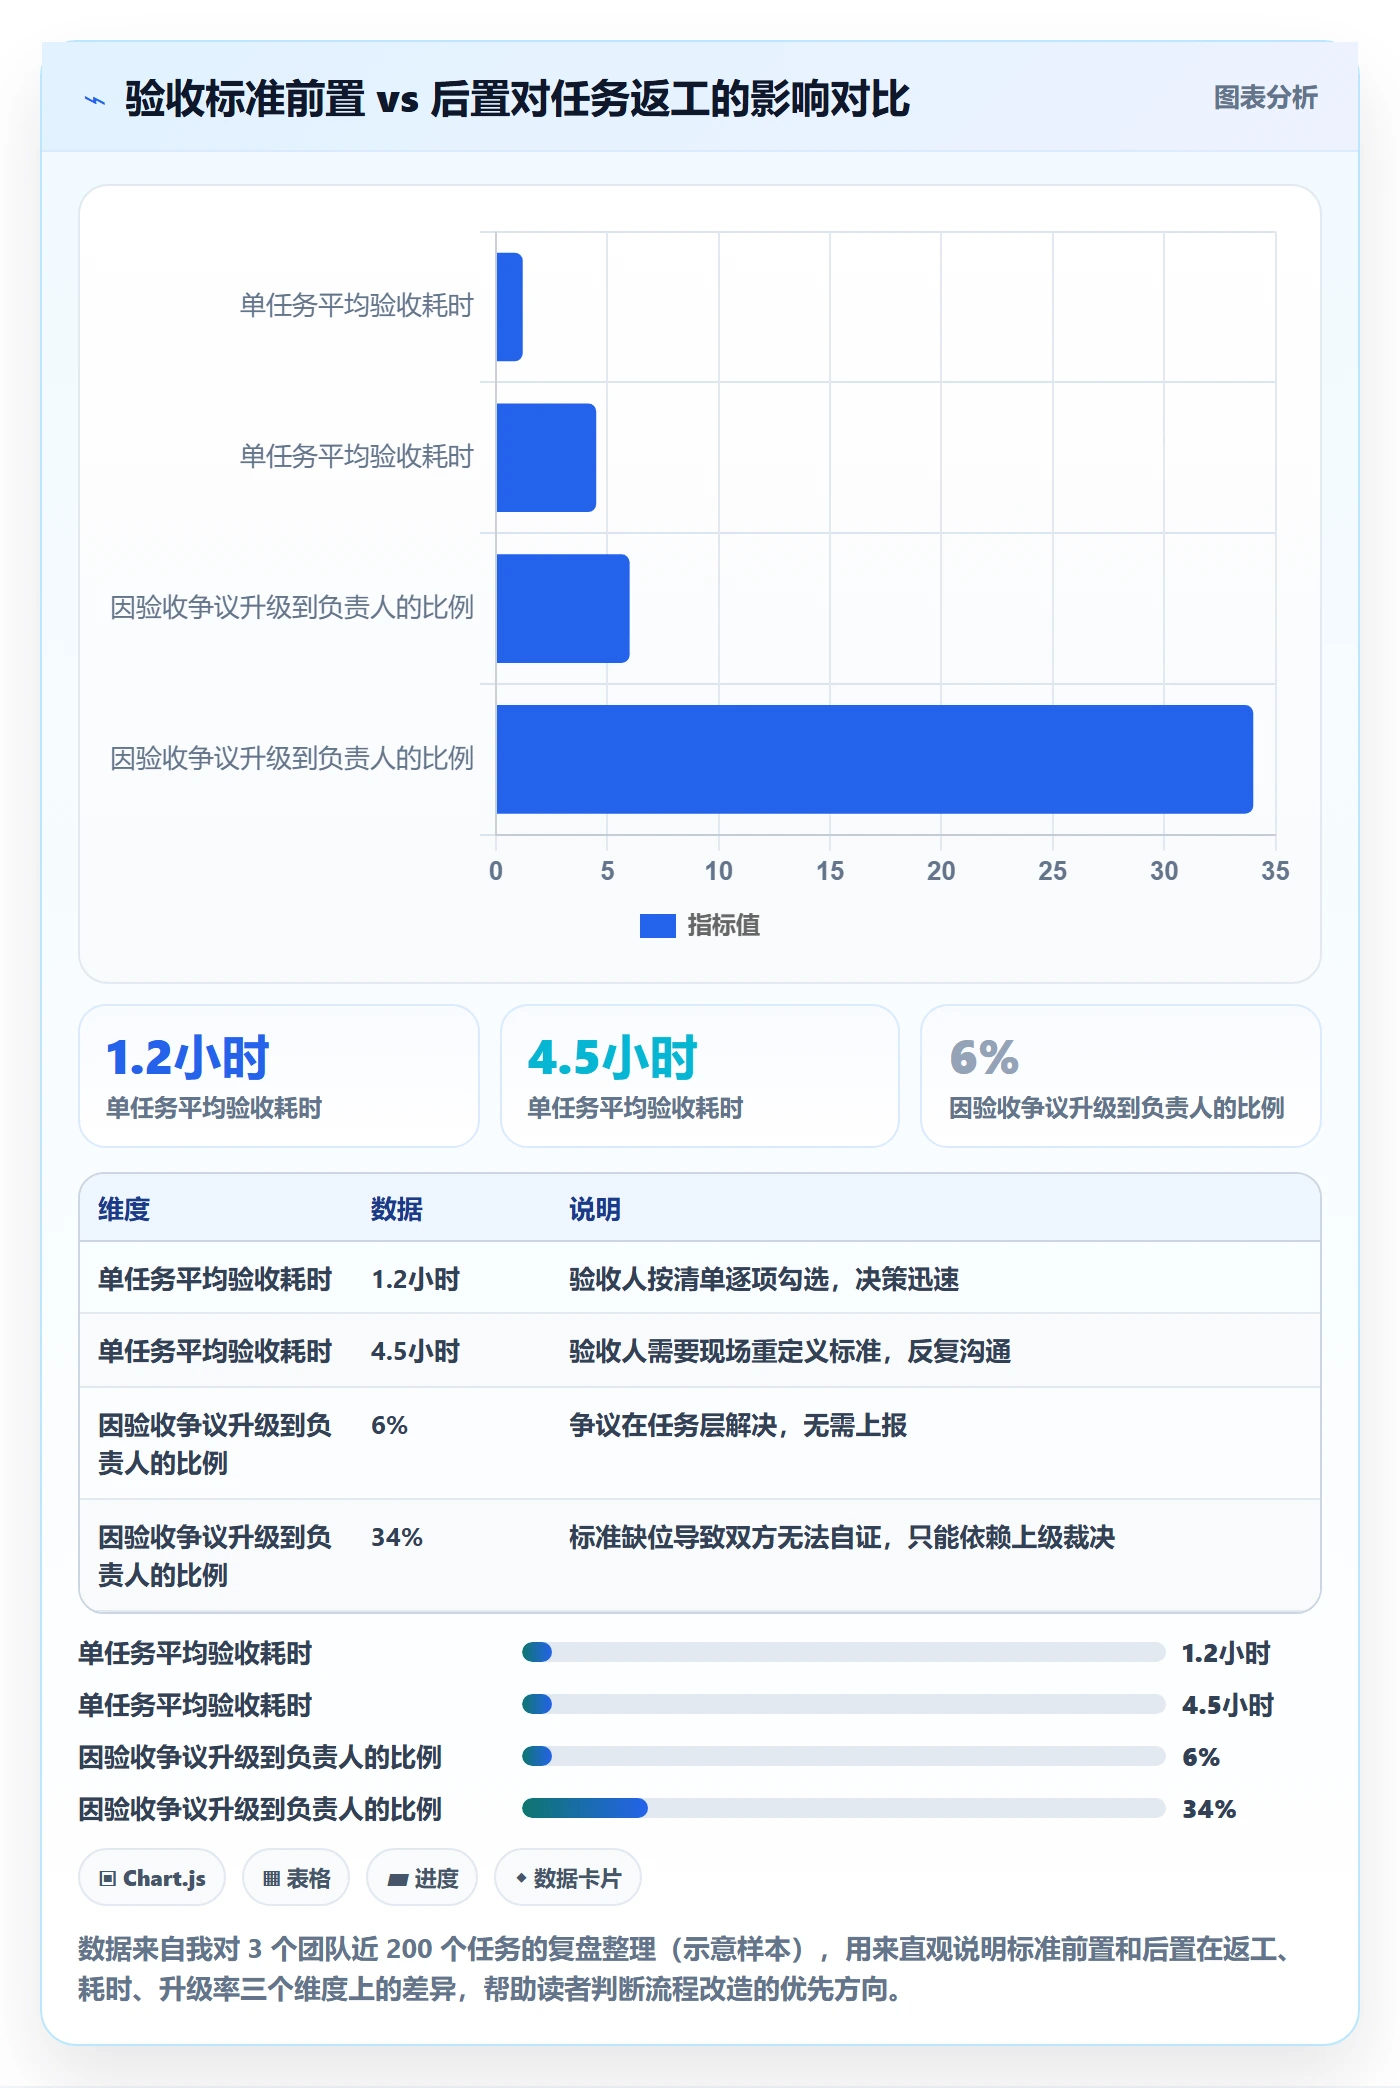Click the 1.2小时 value in the table
Image resolution: width=1400 pixels, height=2088 pixels.
tap(416, 1279)
